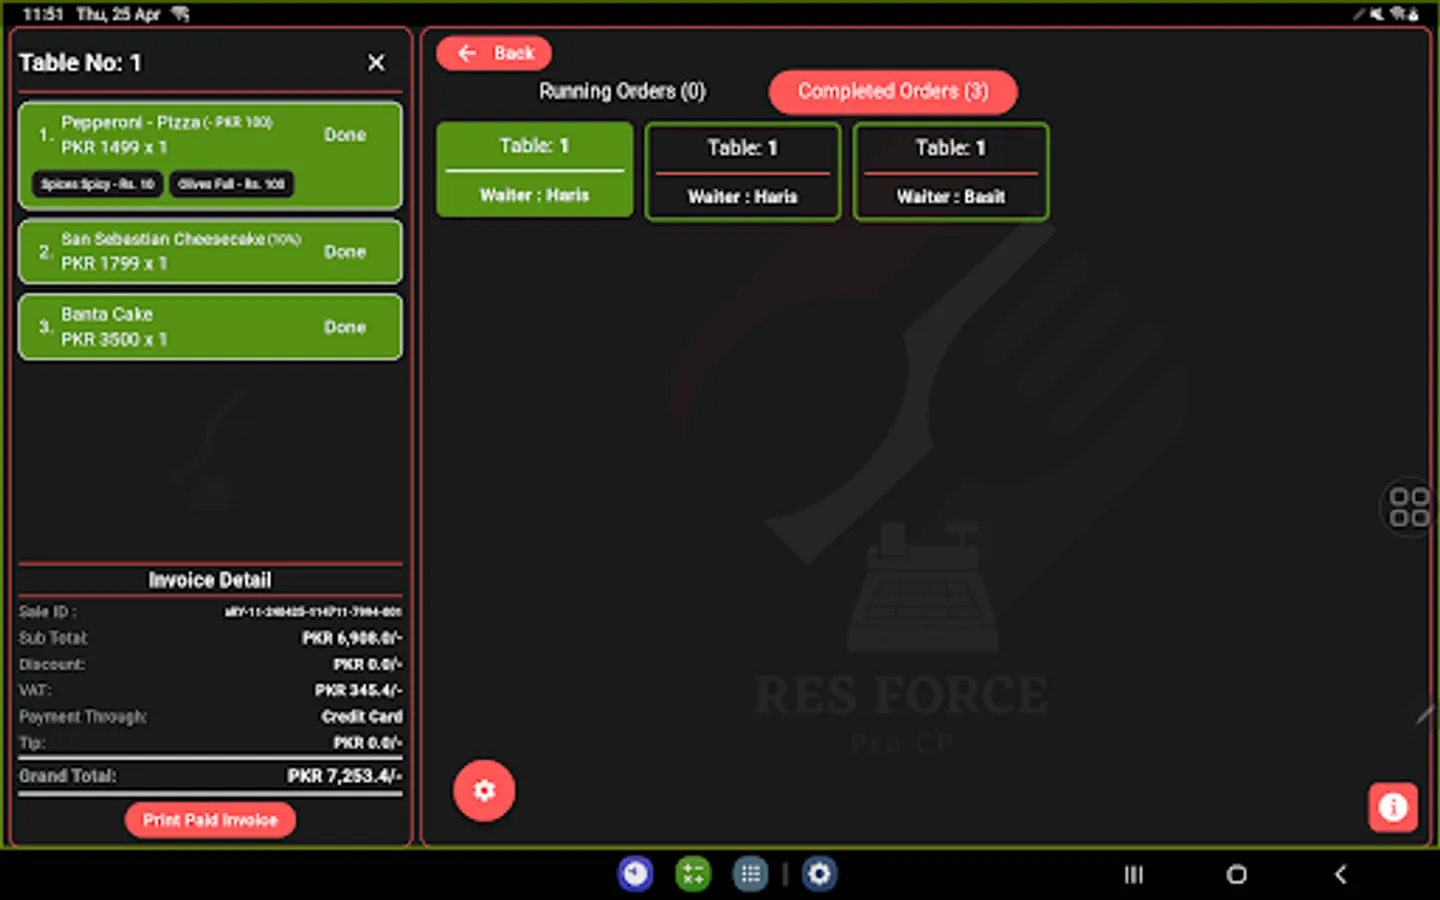Screen dimensions: 1440x900
Task: Close the Table No 1 panel
Action: tap(375, 62)
